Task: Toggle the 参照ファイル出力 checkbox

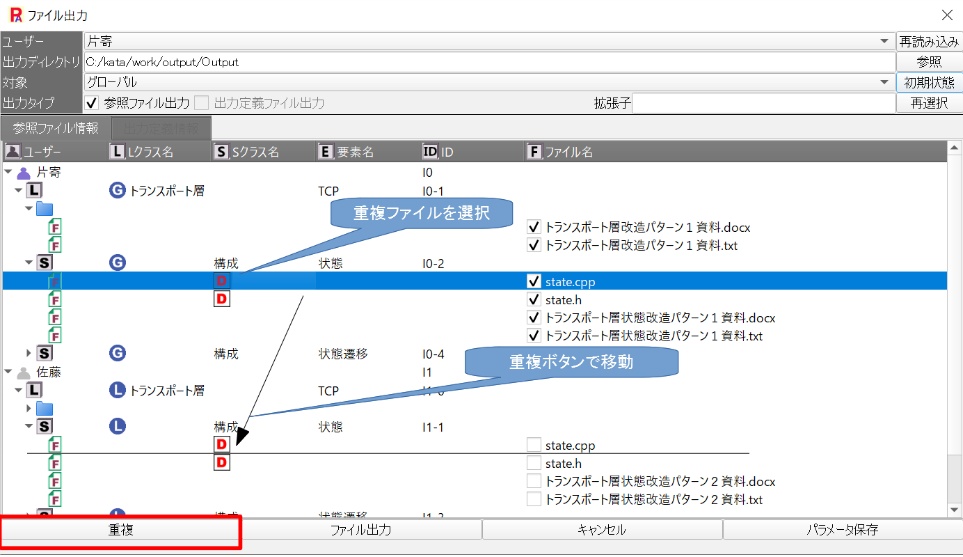Action: point(92,103)
